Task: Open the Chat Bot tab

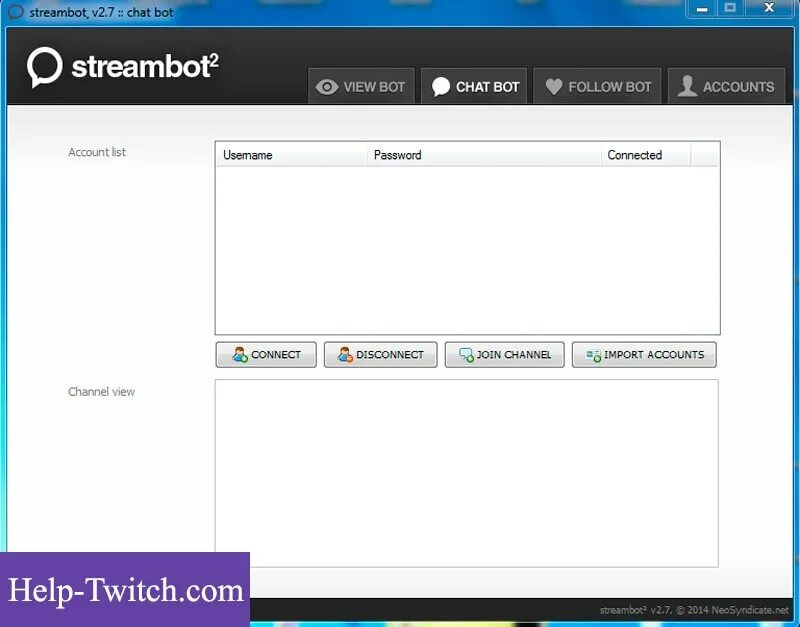Action: click(474, 86)
